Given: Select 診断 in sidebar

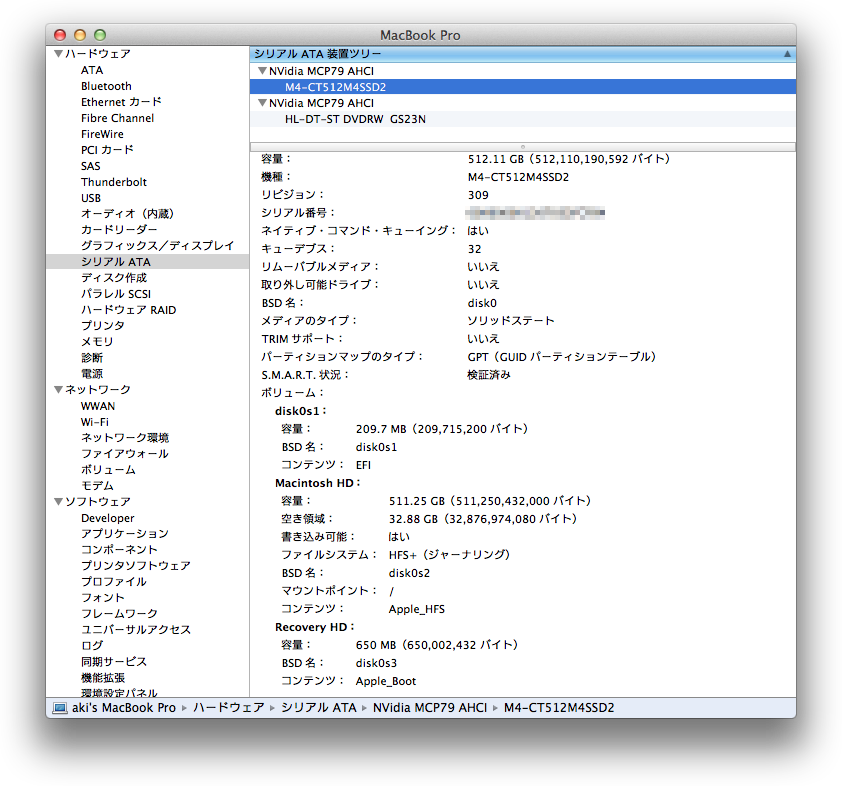Looking at the screenshot, I should click(x=92, y=358).
